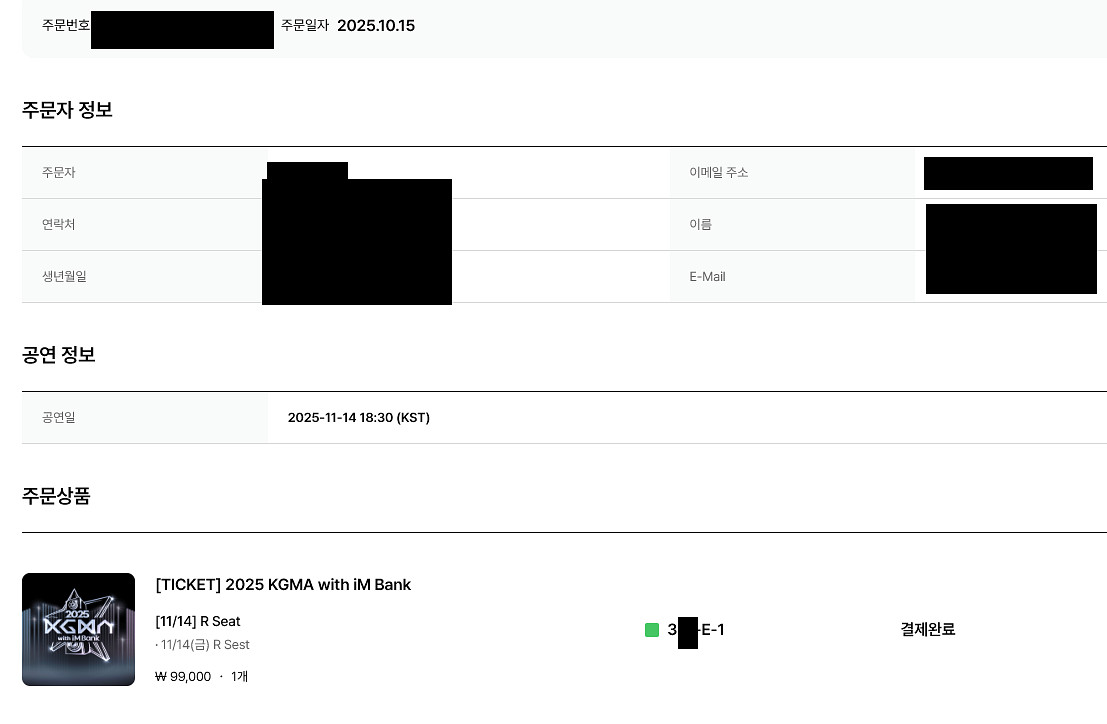The height and width of the screenshot is (724, 1107).
Task: Click the 주문상품 section heading
Action: coord(56,496)
